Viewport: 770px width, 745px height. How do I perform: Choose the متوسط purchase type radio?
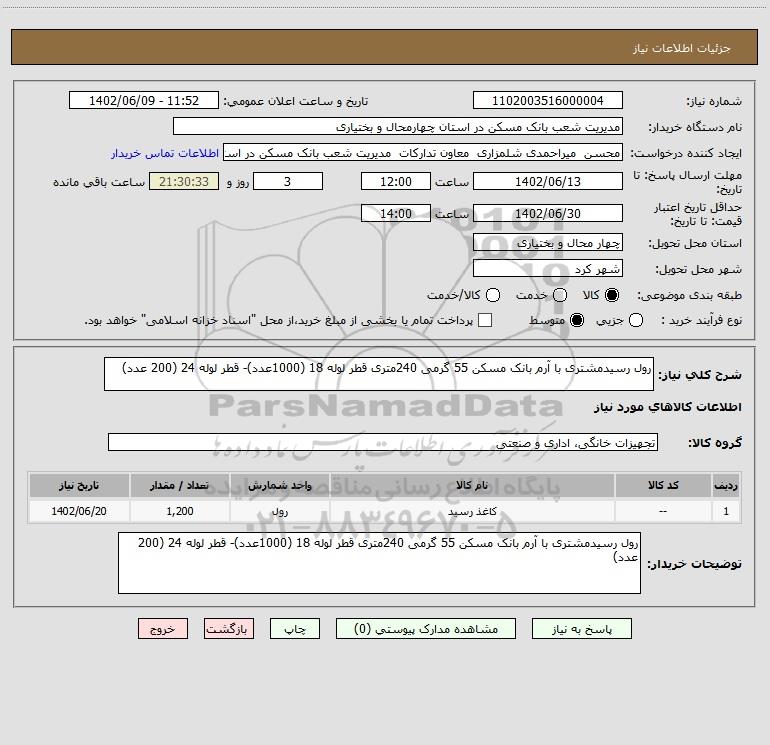point(577,320)
